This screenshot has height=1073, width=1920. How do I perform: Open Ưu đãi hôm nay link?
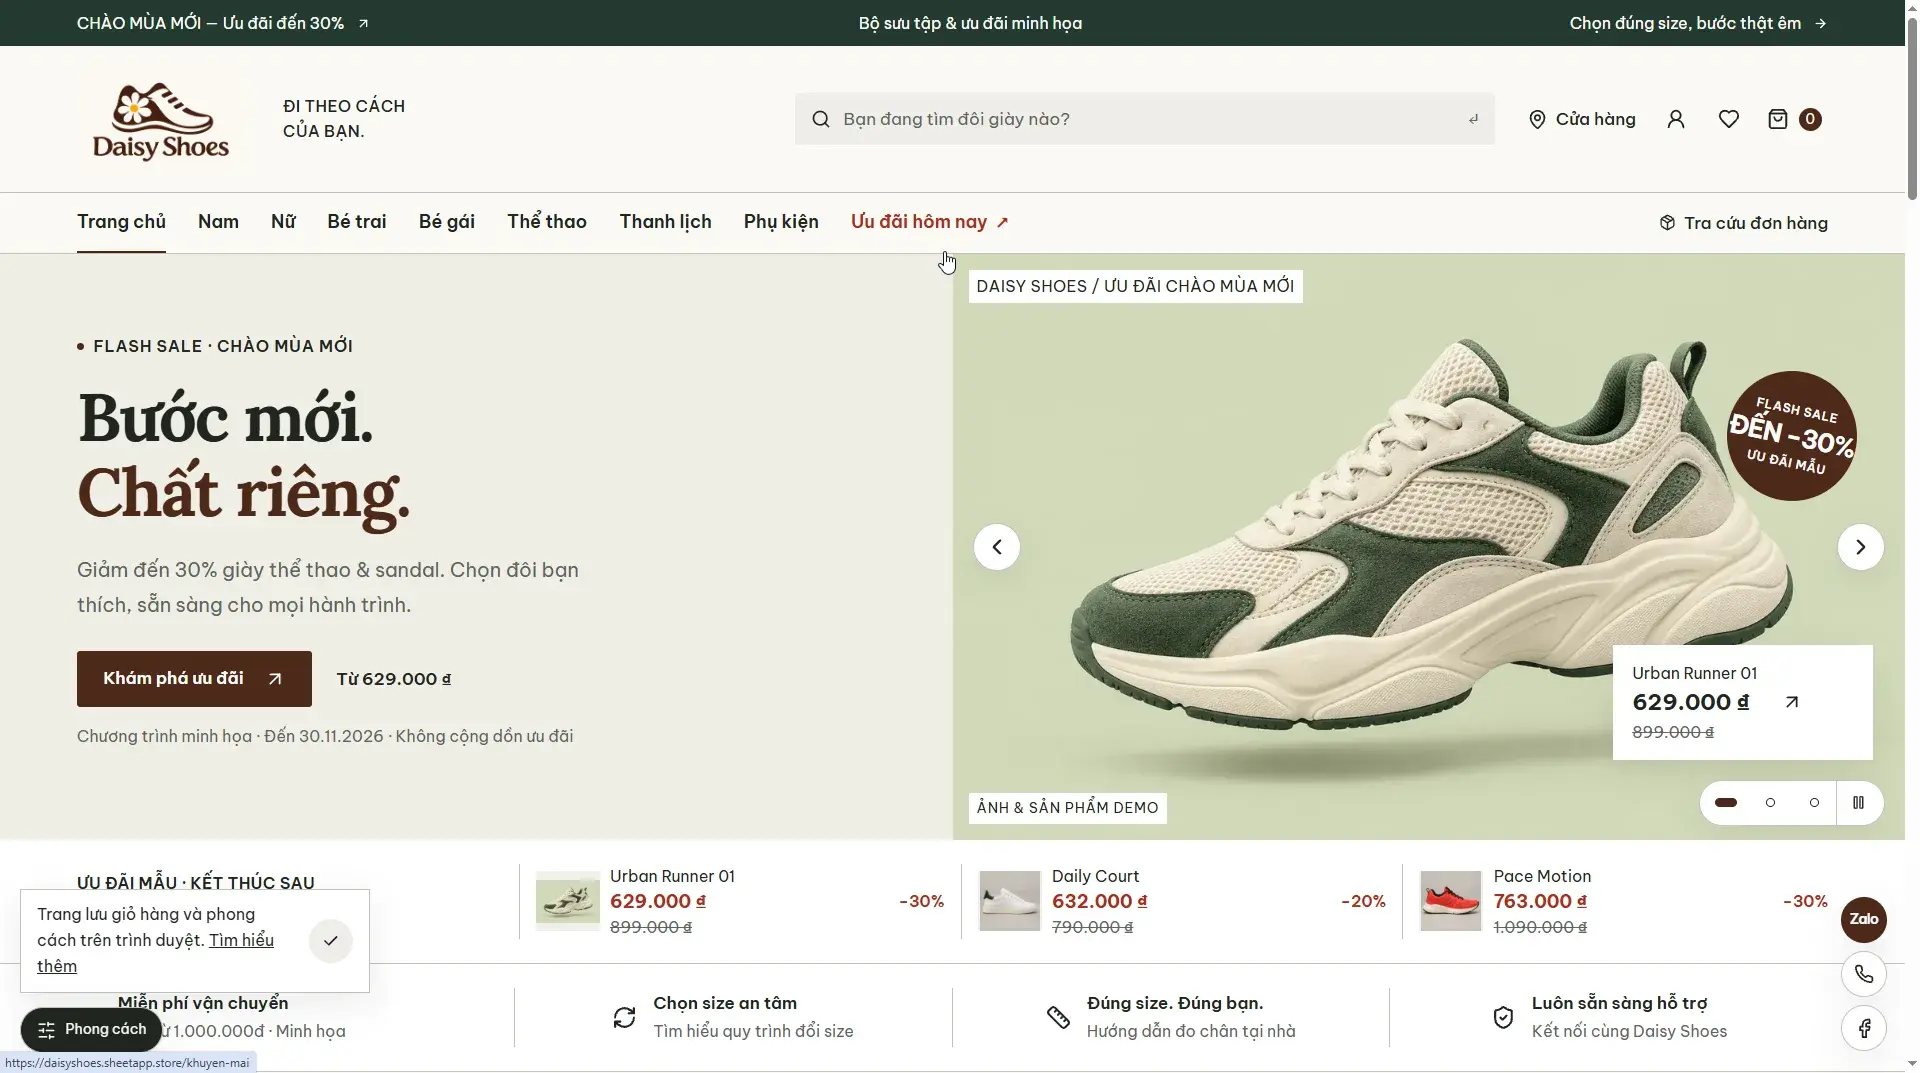(x=930, y=222)
